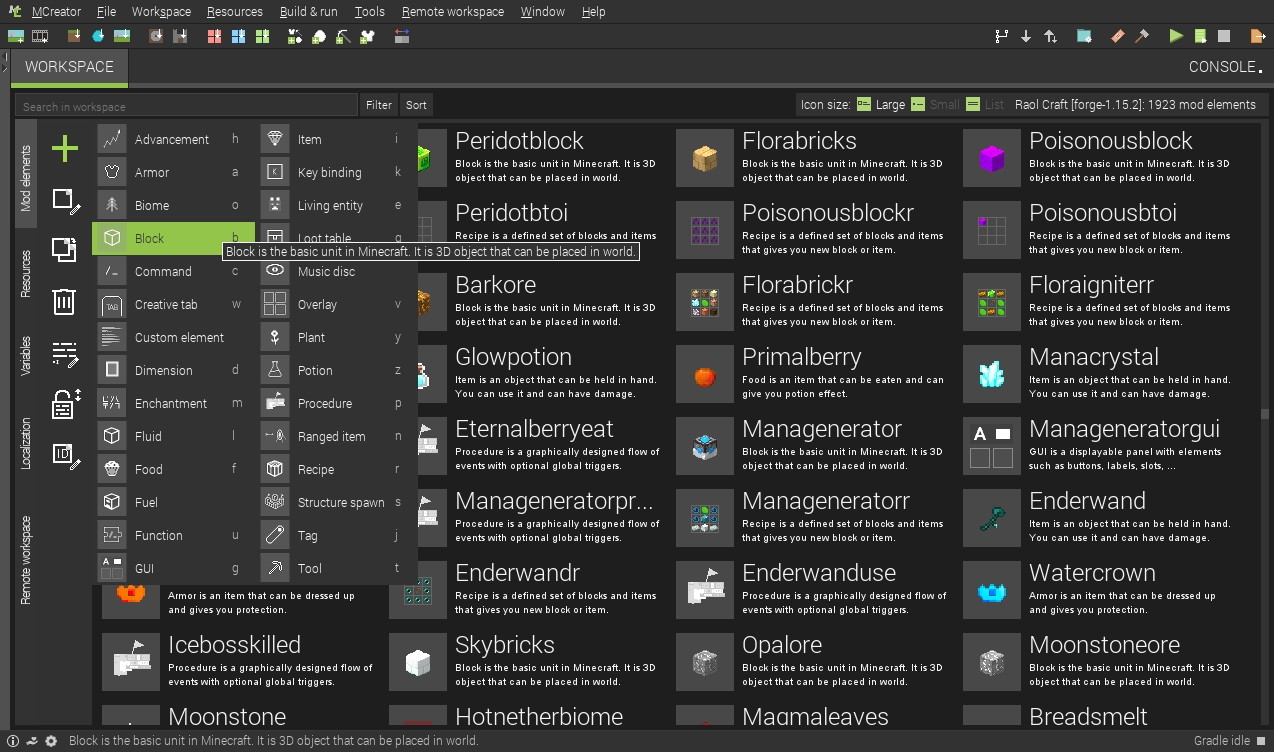
Task: Choose Recipe in the element list
Action: tap(337, 469)
